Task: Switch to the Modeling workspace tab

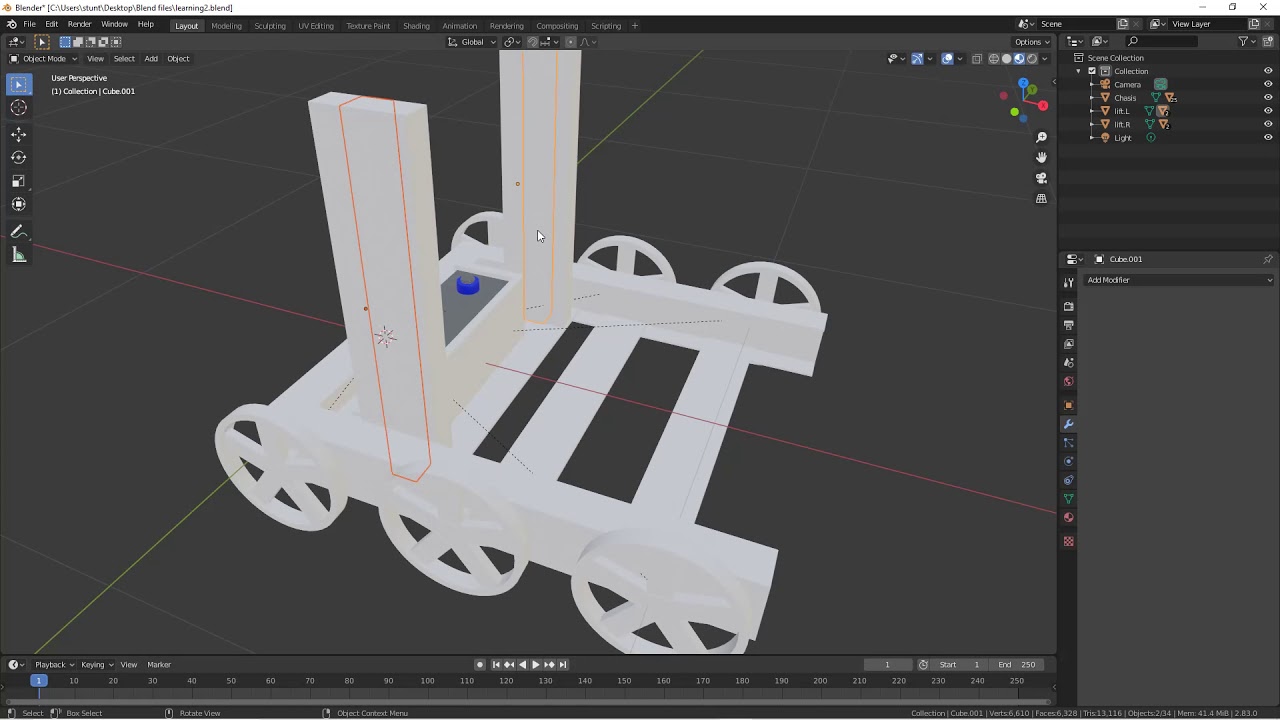Action: [x=226, y=26]
